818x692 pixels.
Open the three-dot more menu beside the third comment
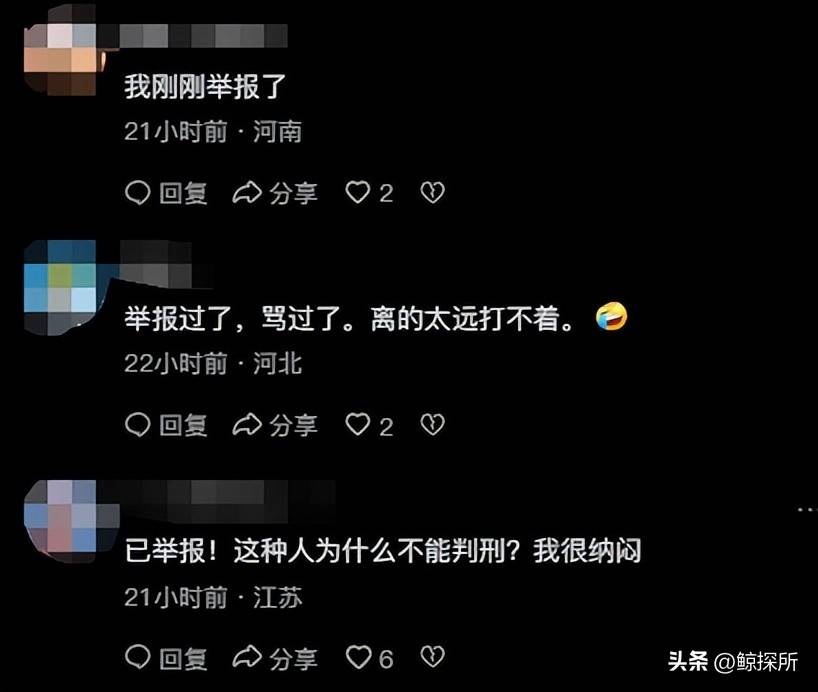click(x=806, y=509)
